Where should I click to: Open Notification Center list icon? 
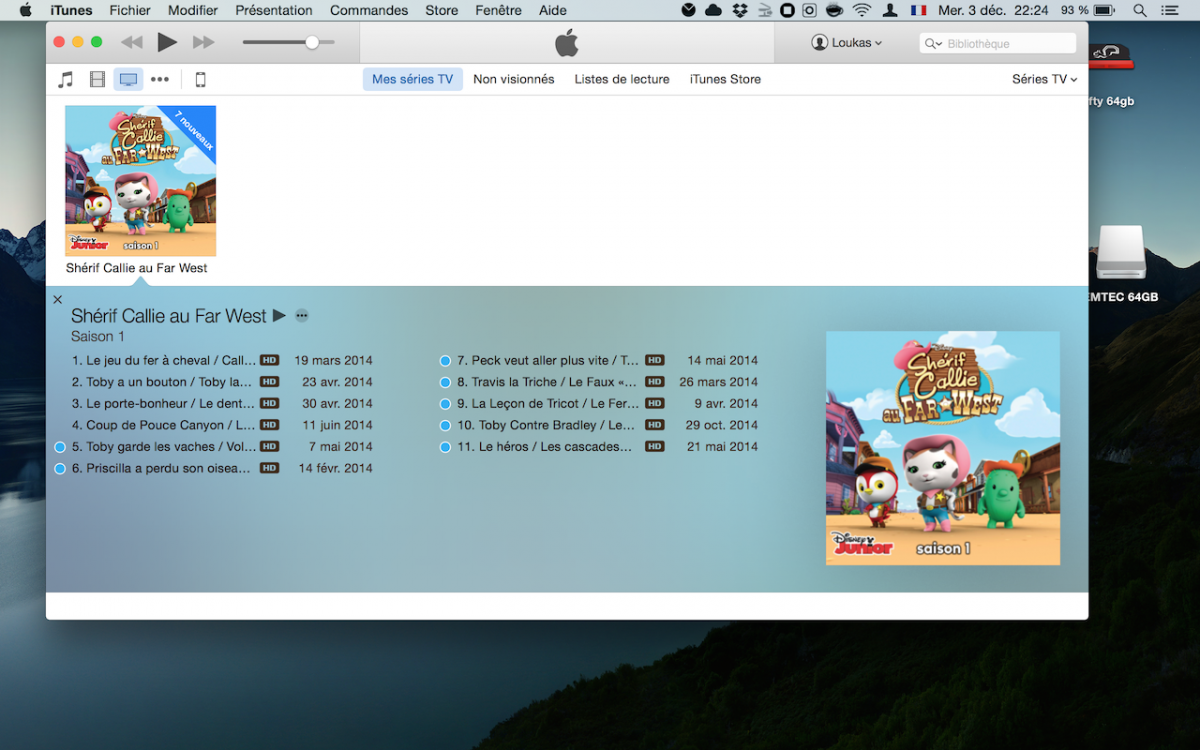pos(1170,10)
